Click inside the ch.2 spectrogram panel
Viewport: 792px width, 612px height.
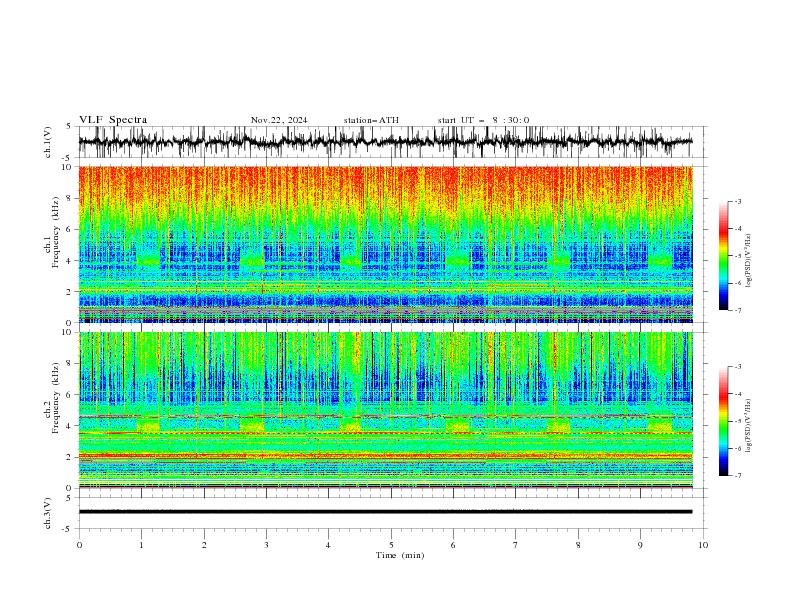[385, 410]
